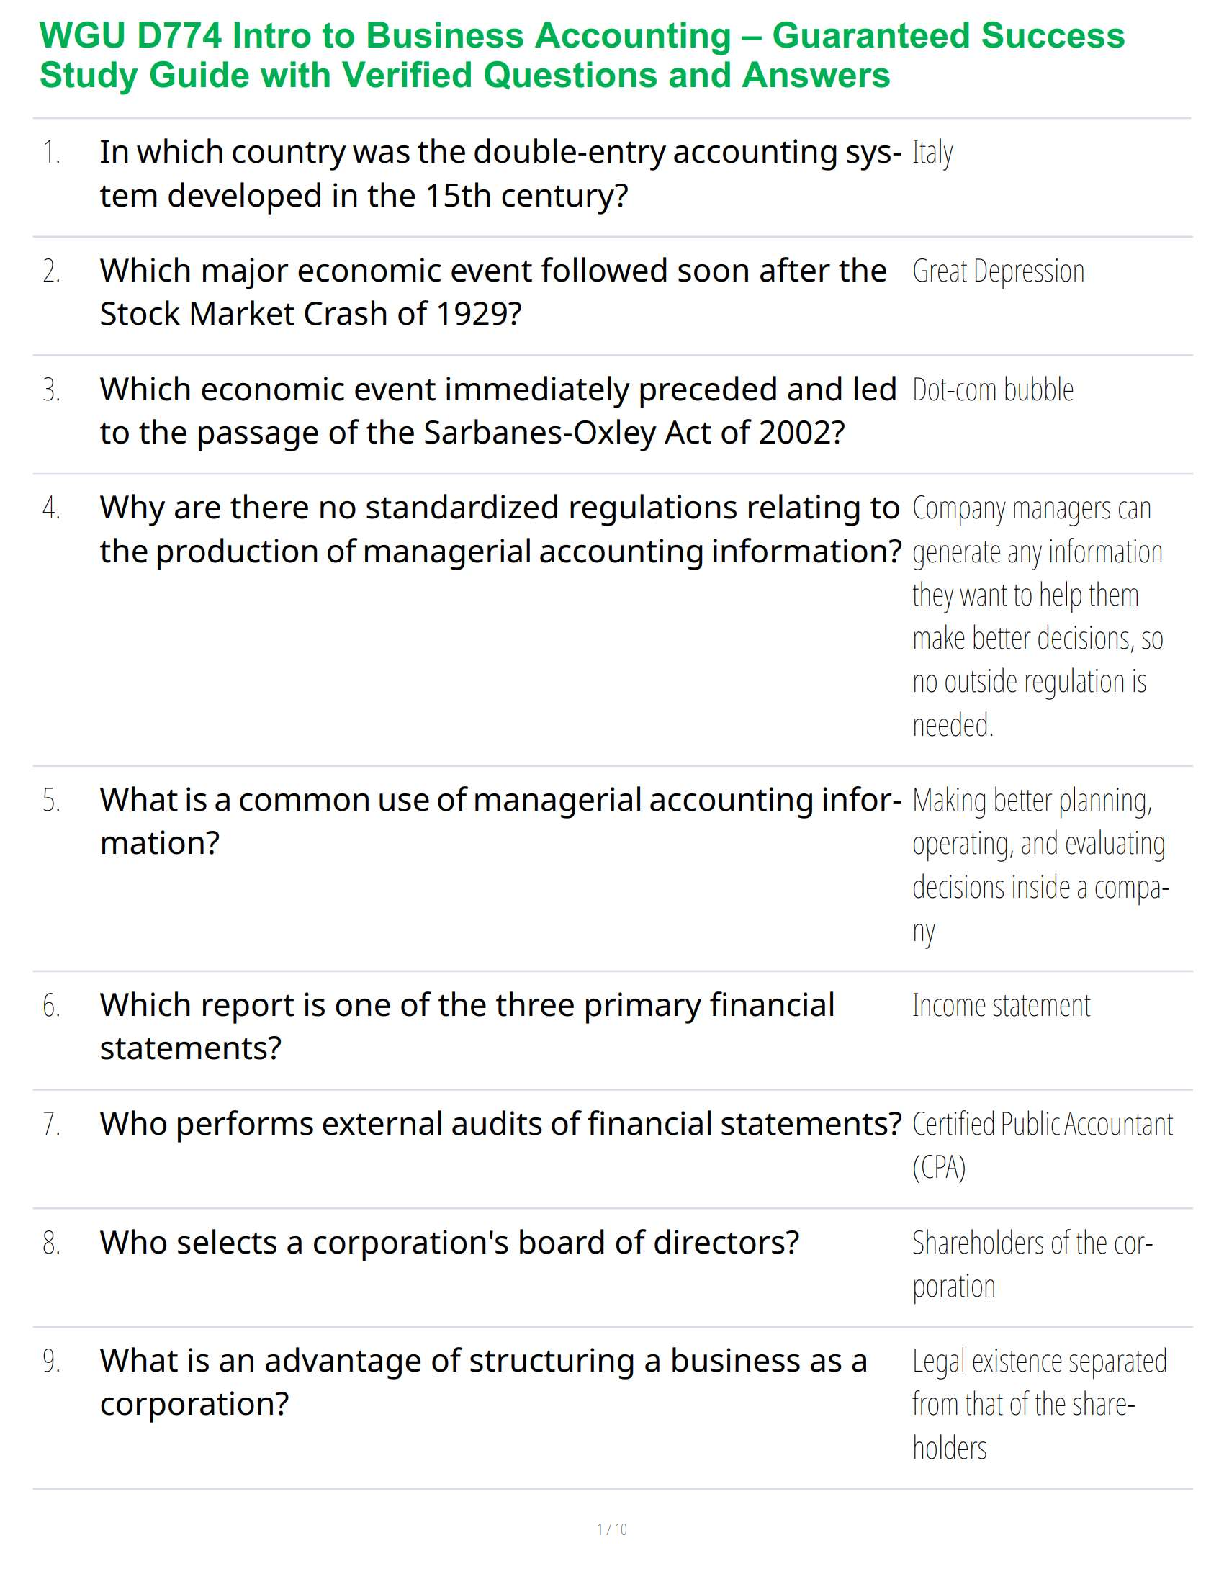Image resolution: width=1224 pixels, height=1584 pixels.
Task: Select the answer "Making better planning, operating"
Action: pos(1038,865)
